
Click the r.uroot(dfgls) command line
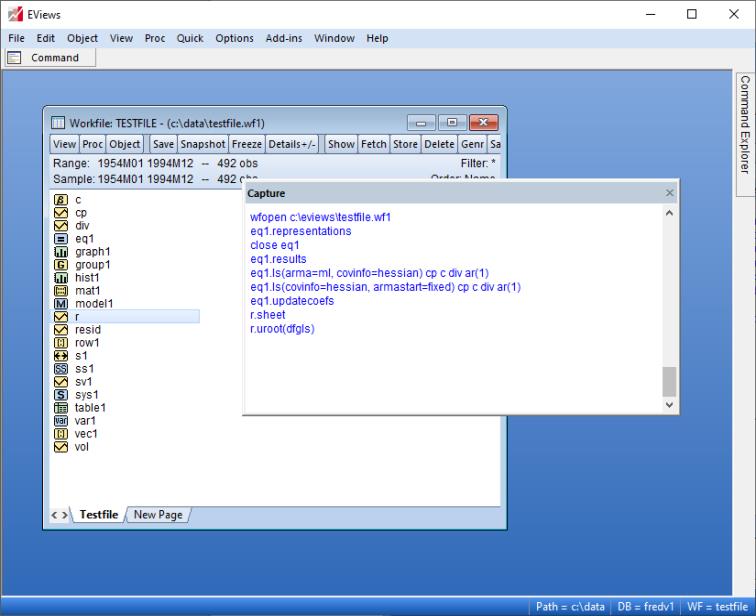click(x=282, y=329)
